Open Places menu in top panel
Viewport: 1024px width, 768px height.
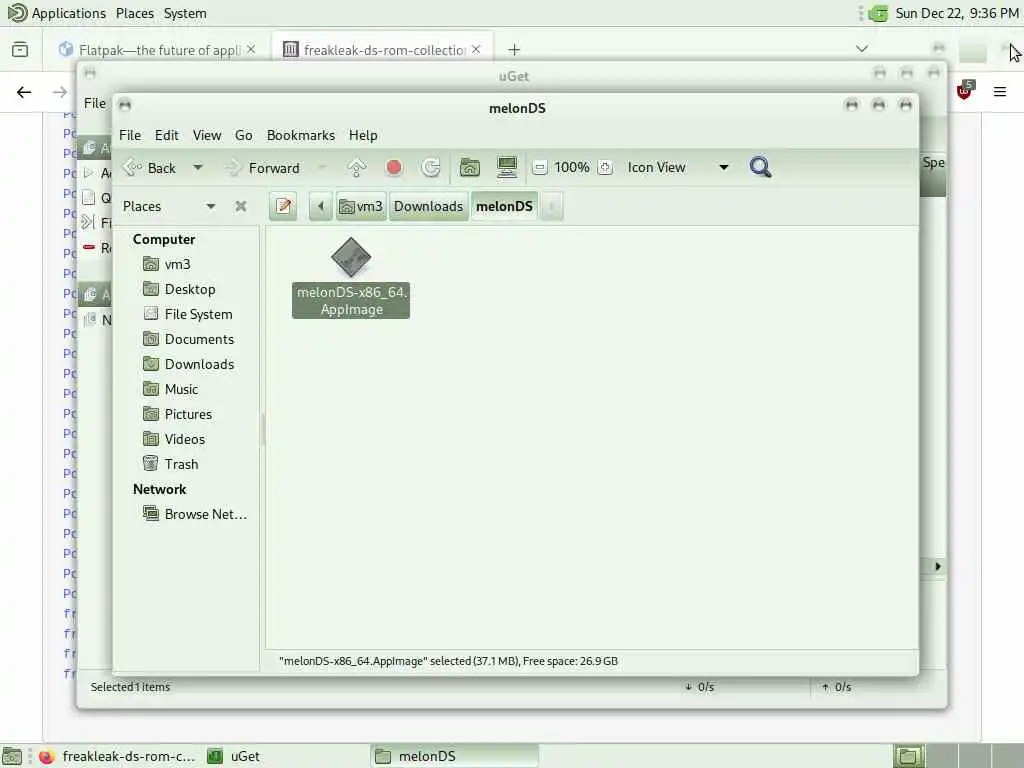(x=135, y=13)
